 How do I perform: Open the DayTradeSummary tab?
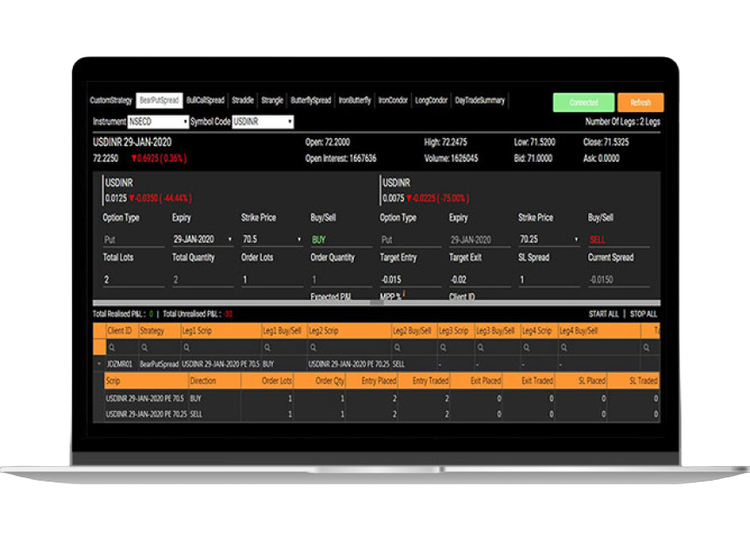[x=480, y=100]
